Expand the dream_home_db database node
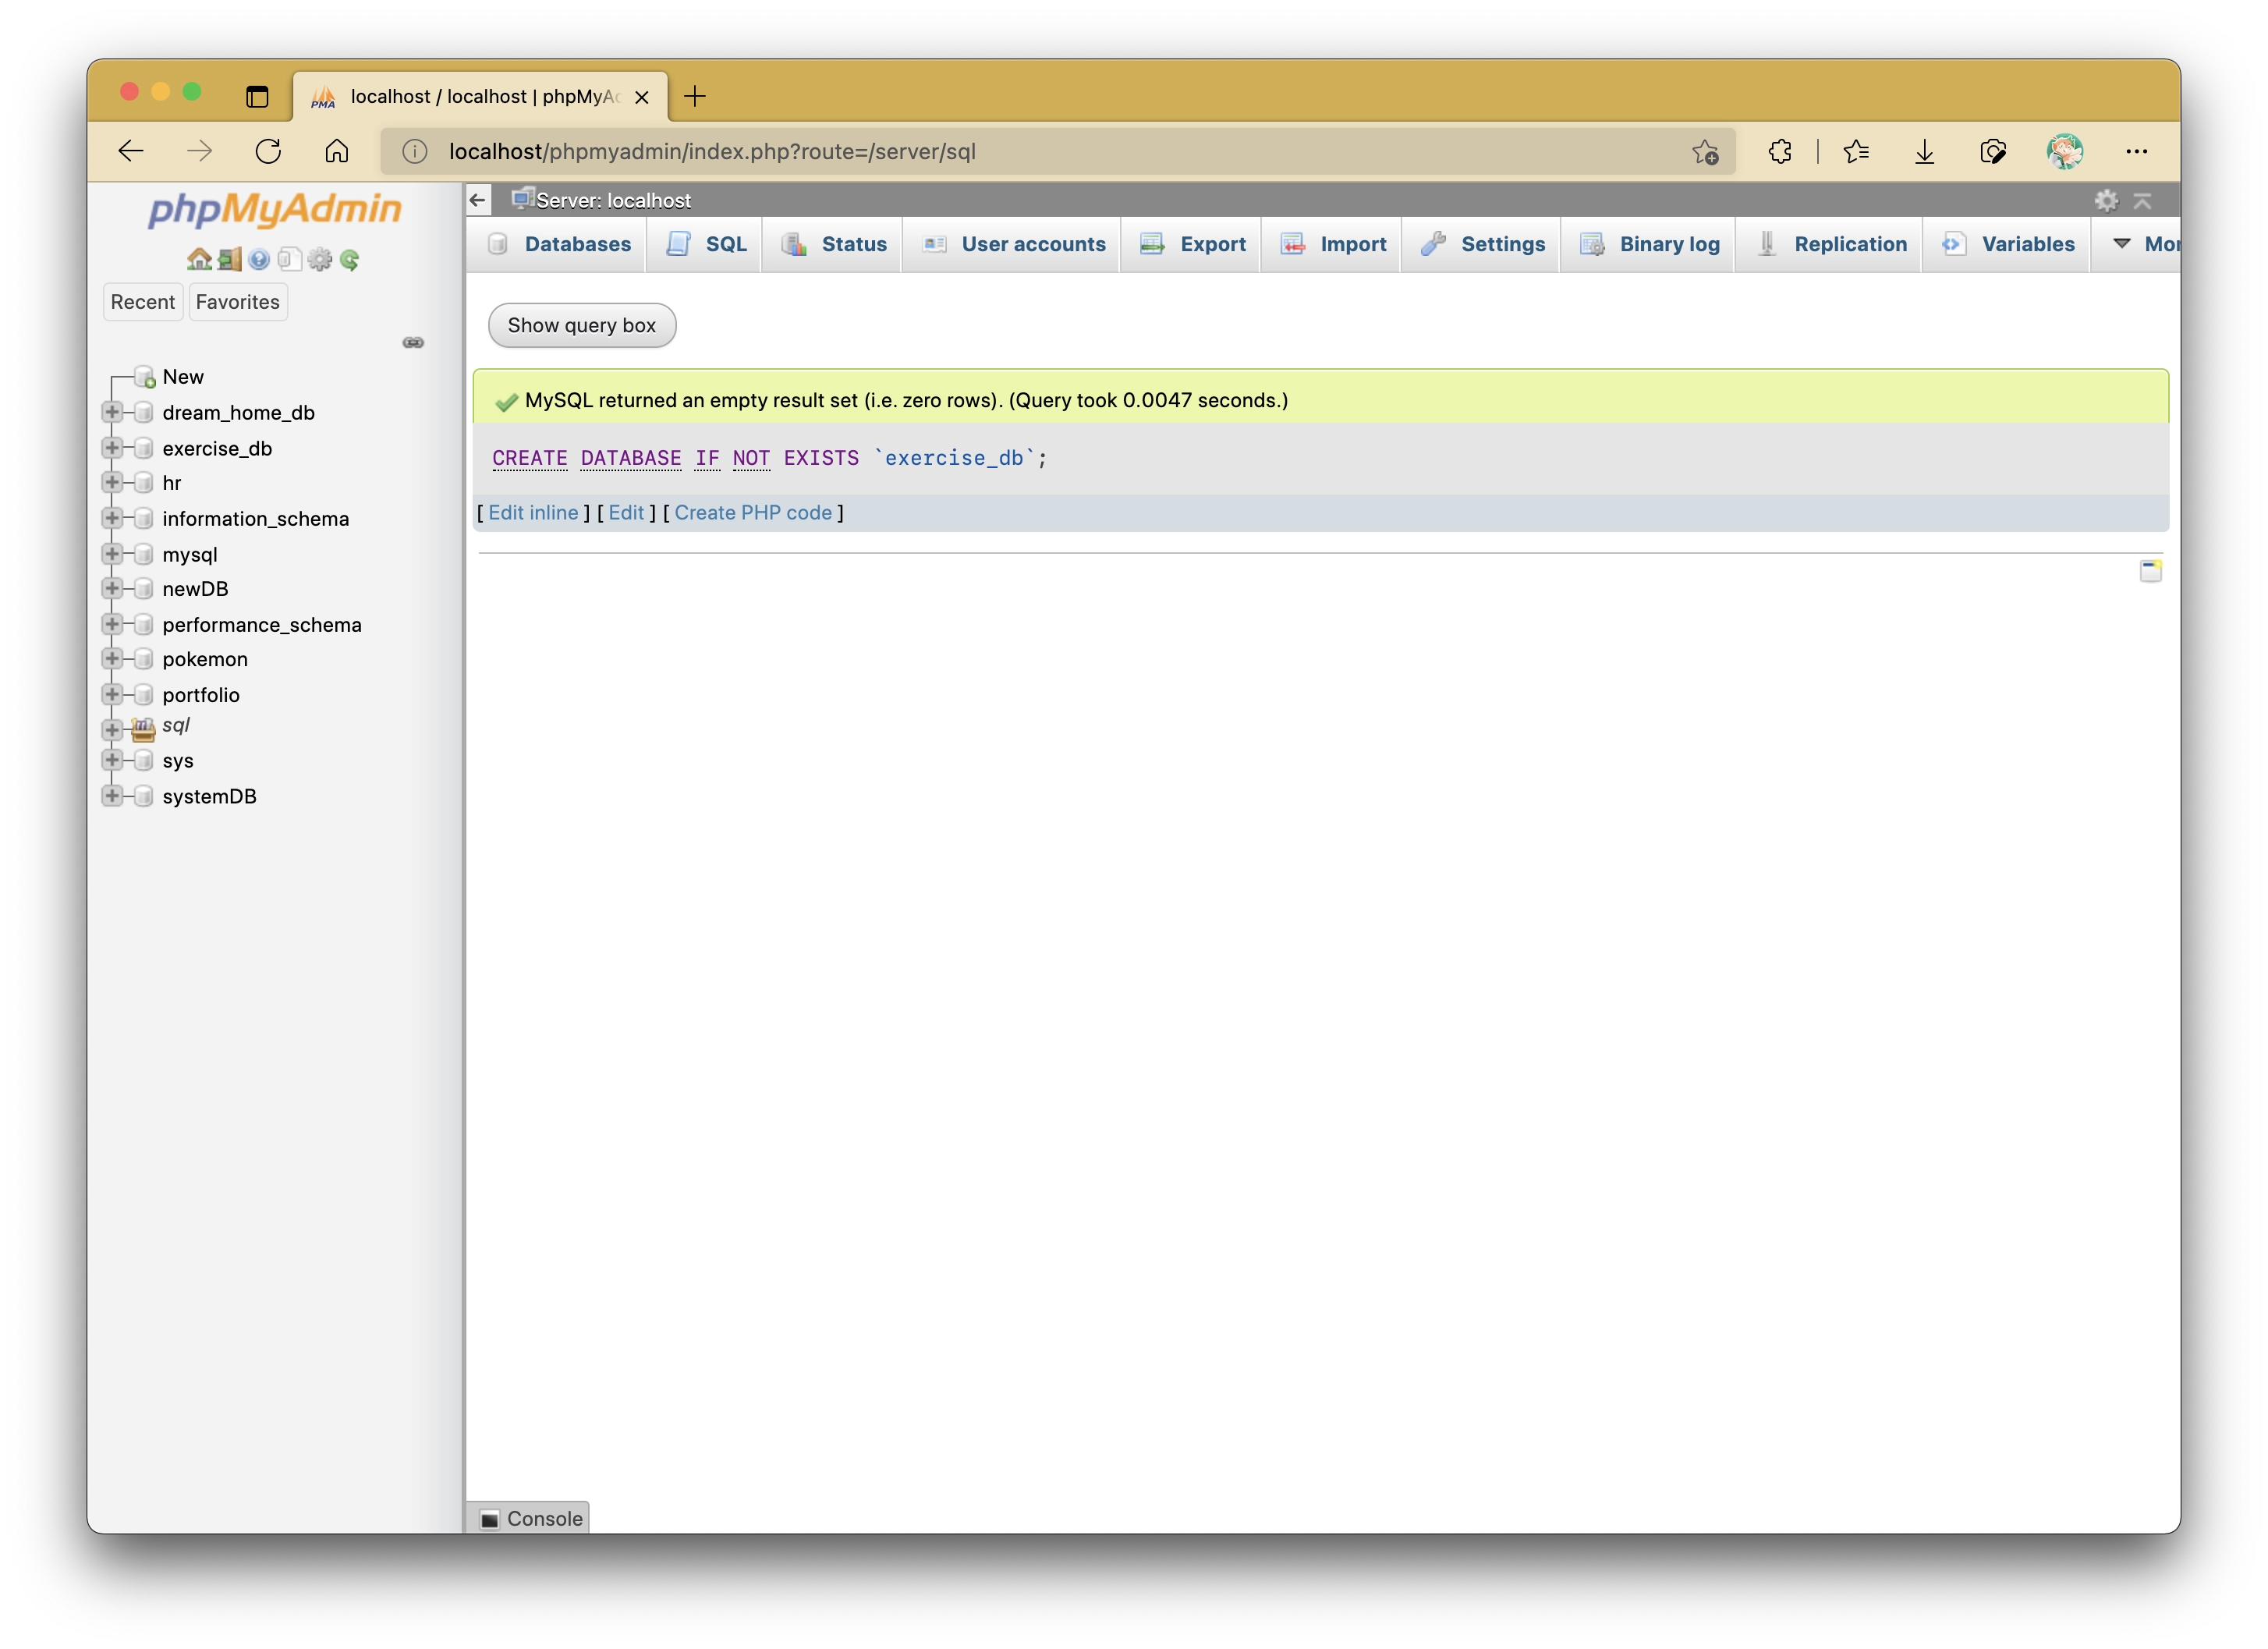 112,412
